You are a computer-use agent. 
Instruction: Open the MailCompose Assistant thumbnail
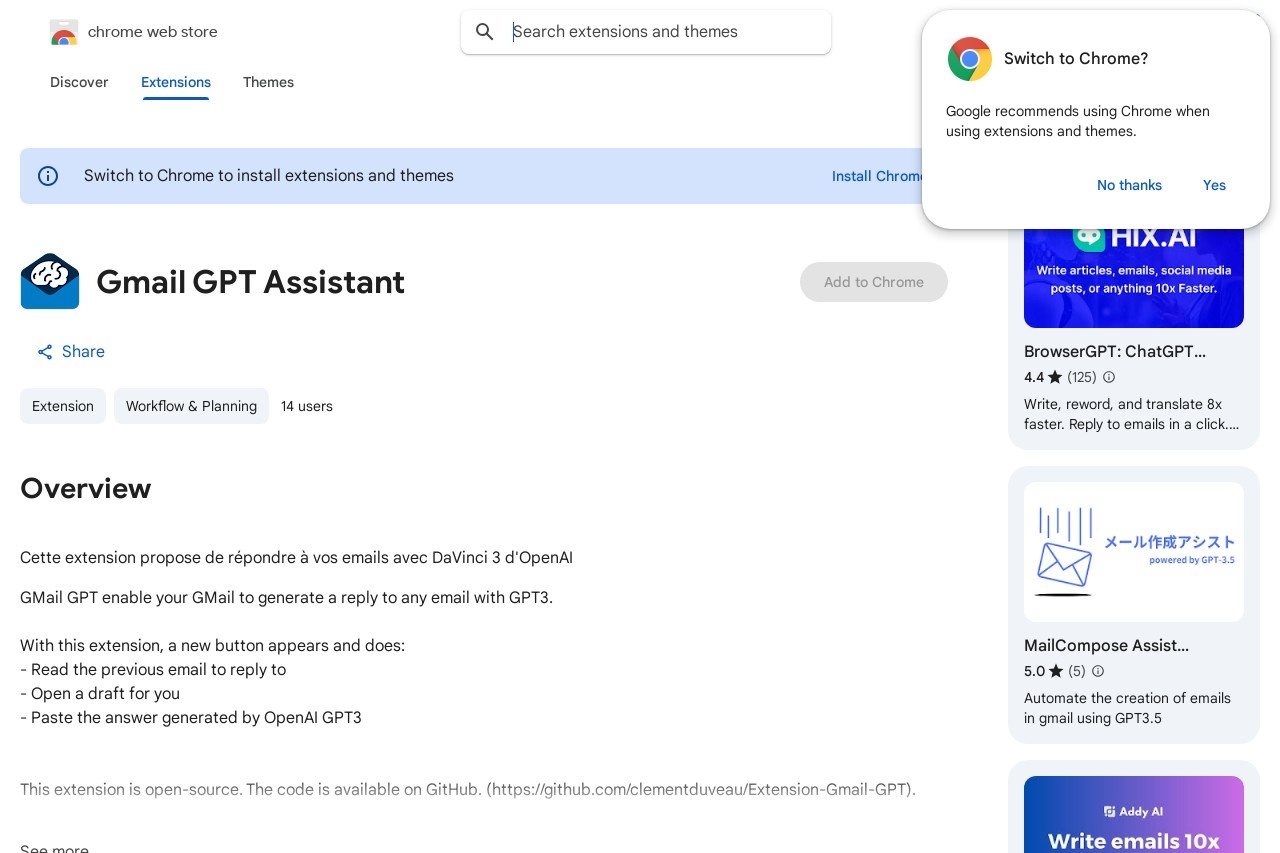[1134, 552]
